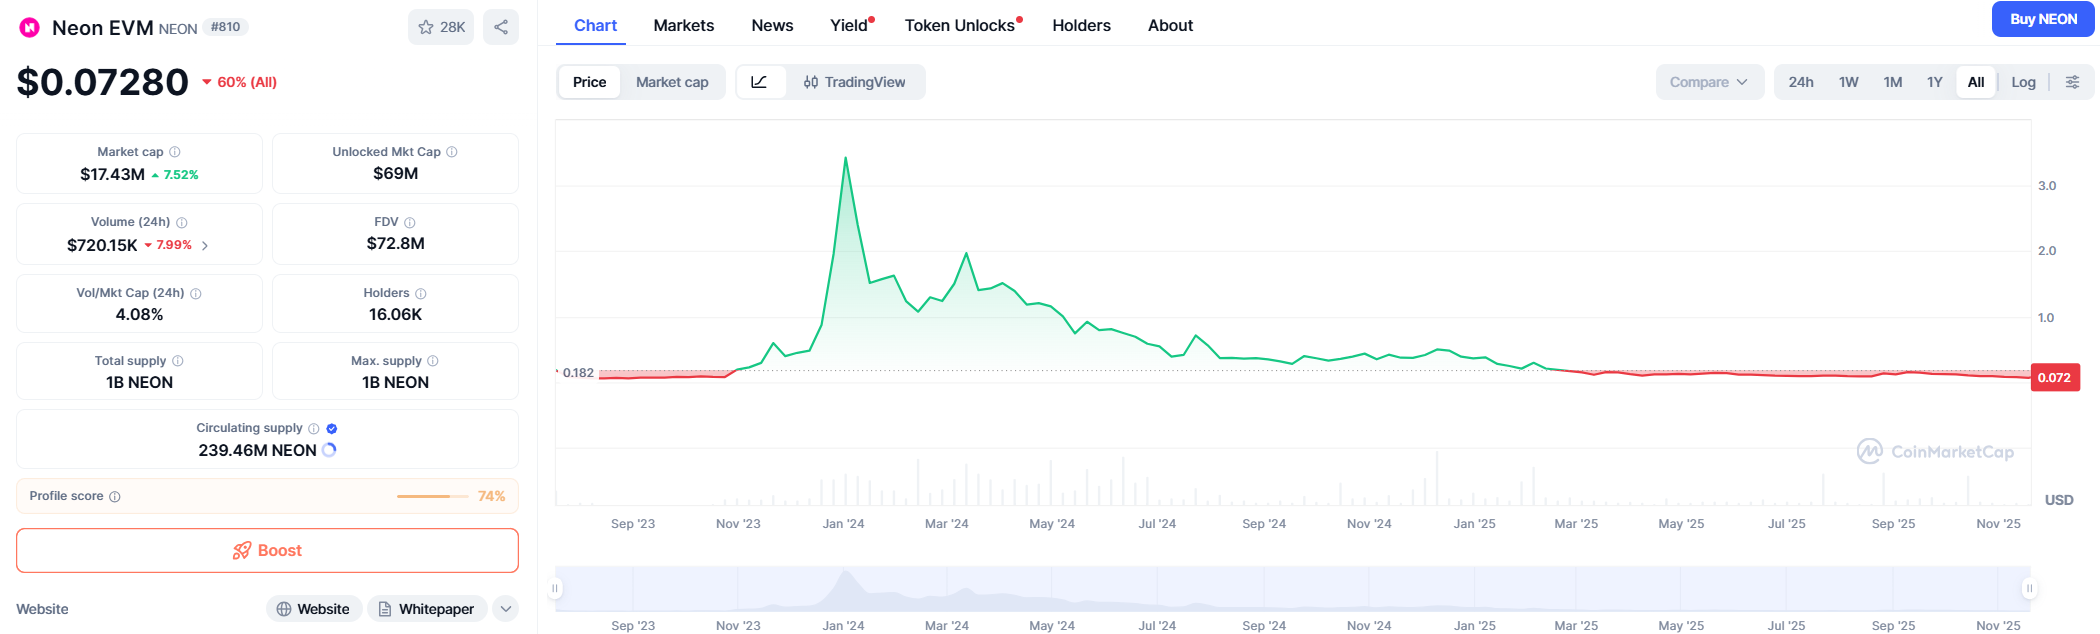Click the Profile score 74% bar
2100x634 pixels.
(433, 496)
